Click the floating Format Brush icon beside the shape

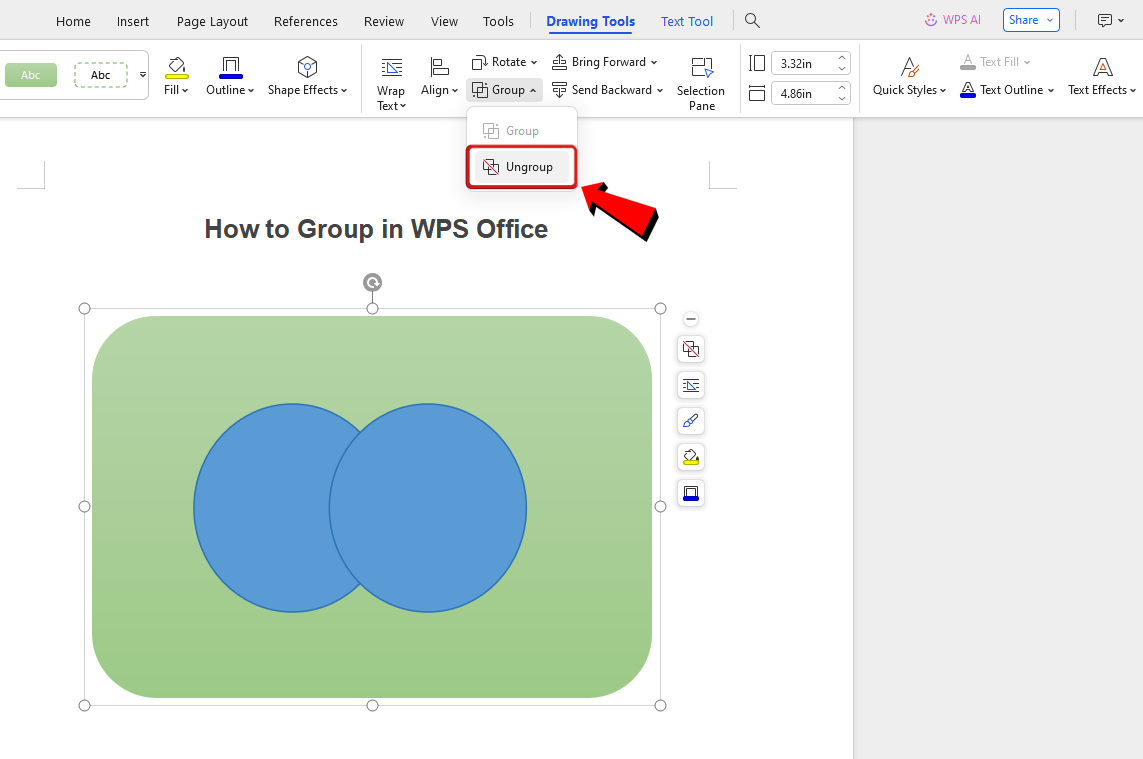690,421
